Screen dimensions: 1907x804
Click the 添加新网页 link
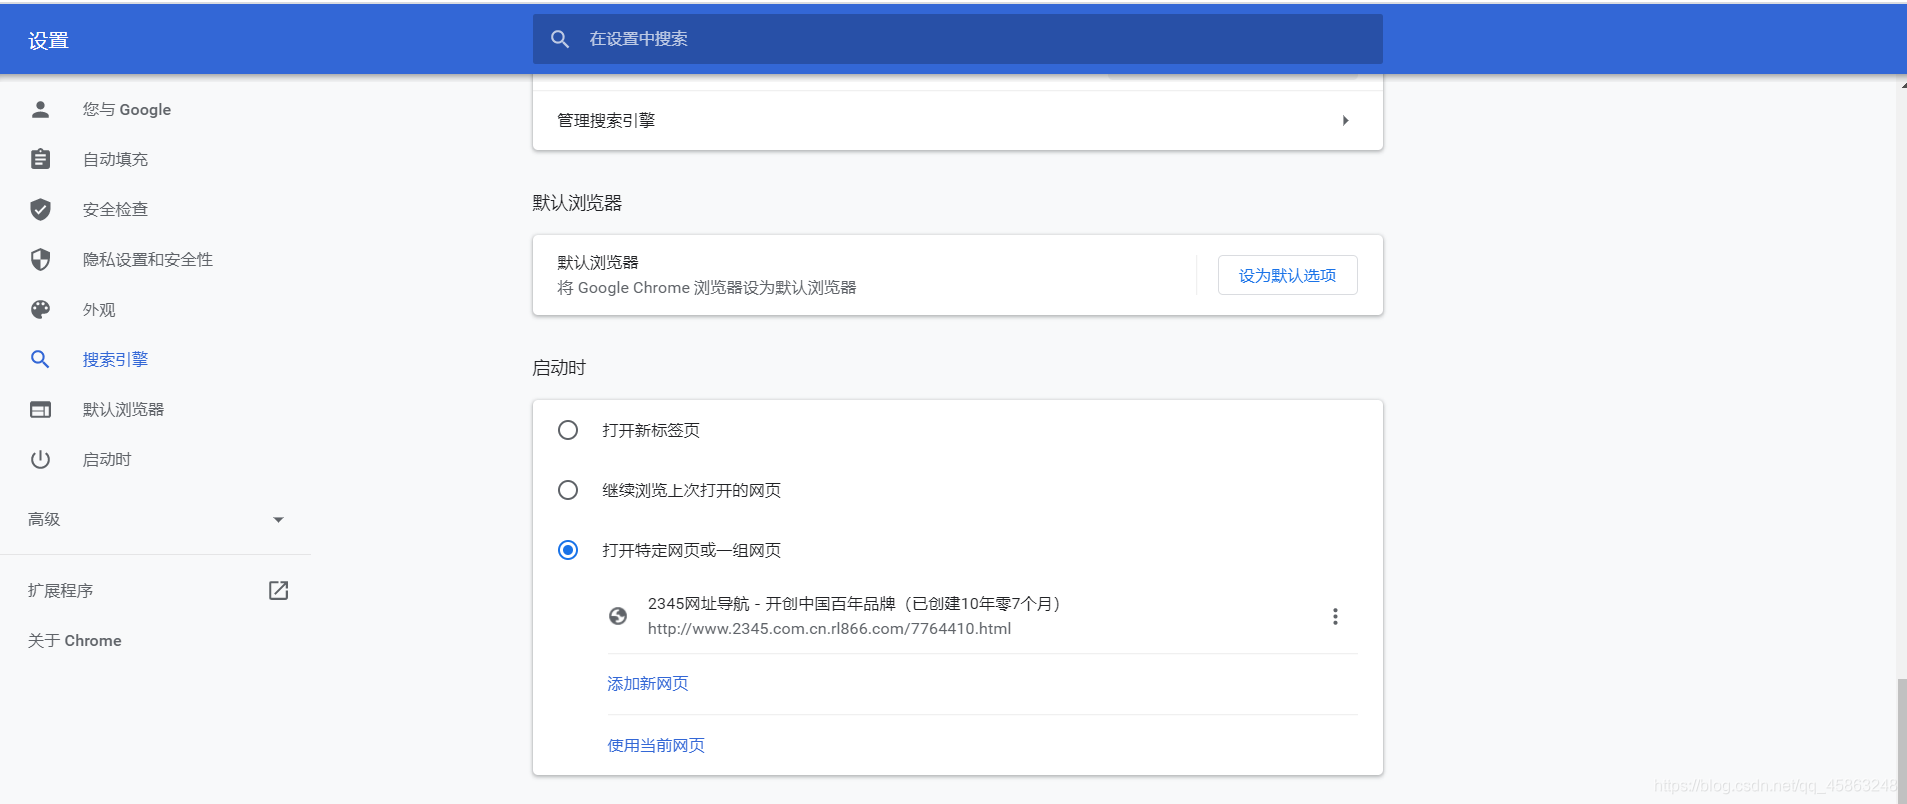coord(648,683)
